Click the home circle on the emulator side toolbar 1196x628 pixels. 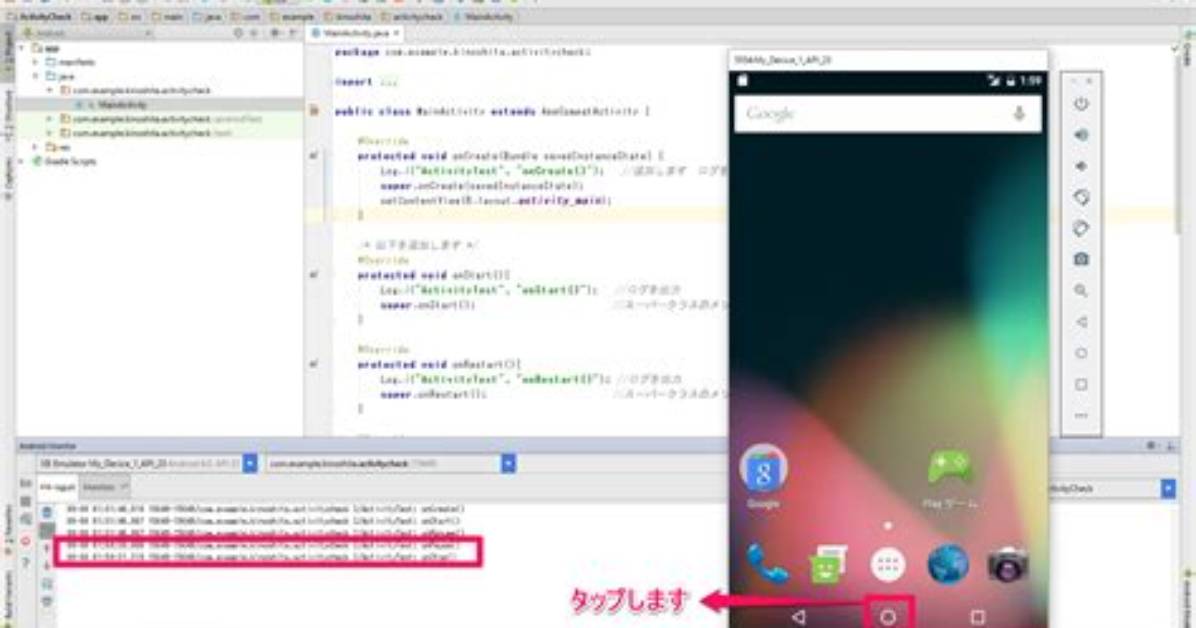click(x=1081, y=353)
